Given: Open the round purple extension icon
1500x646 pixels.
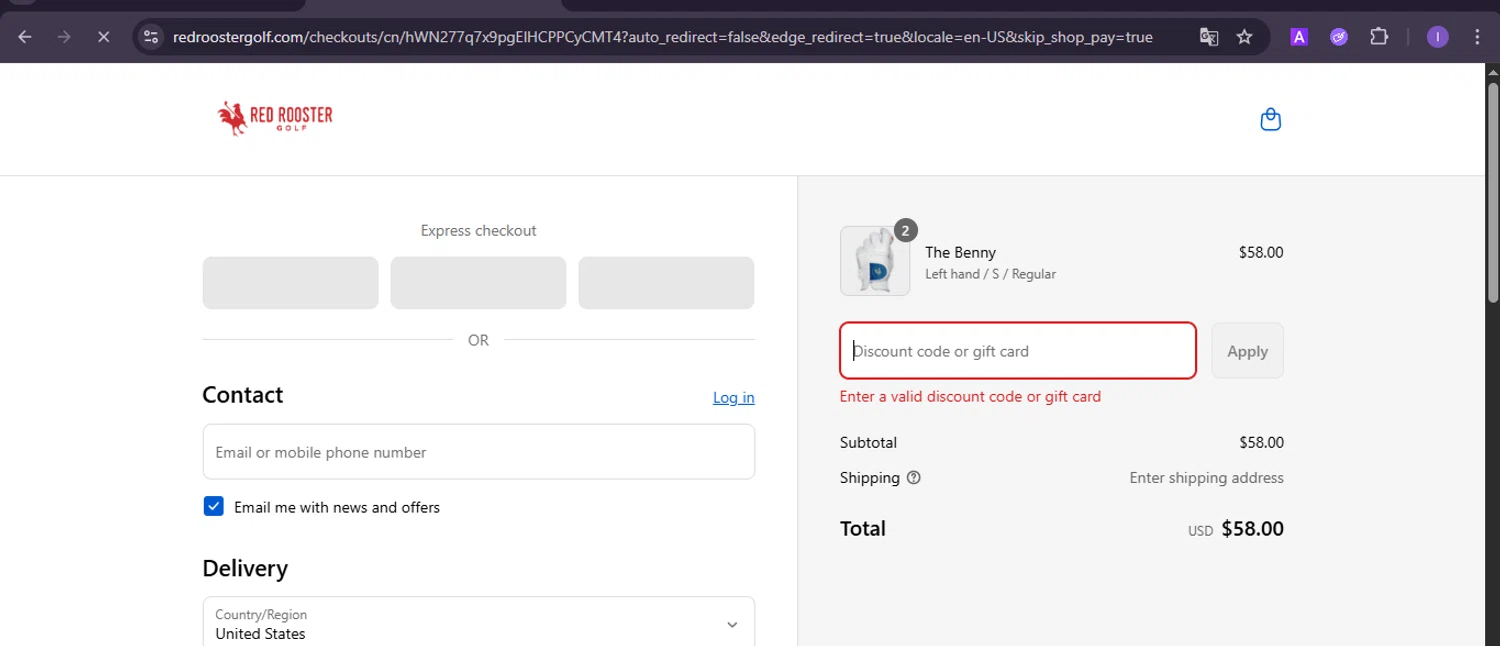Looking at the screenshot, I should (x=1339, y=37).
